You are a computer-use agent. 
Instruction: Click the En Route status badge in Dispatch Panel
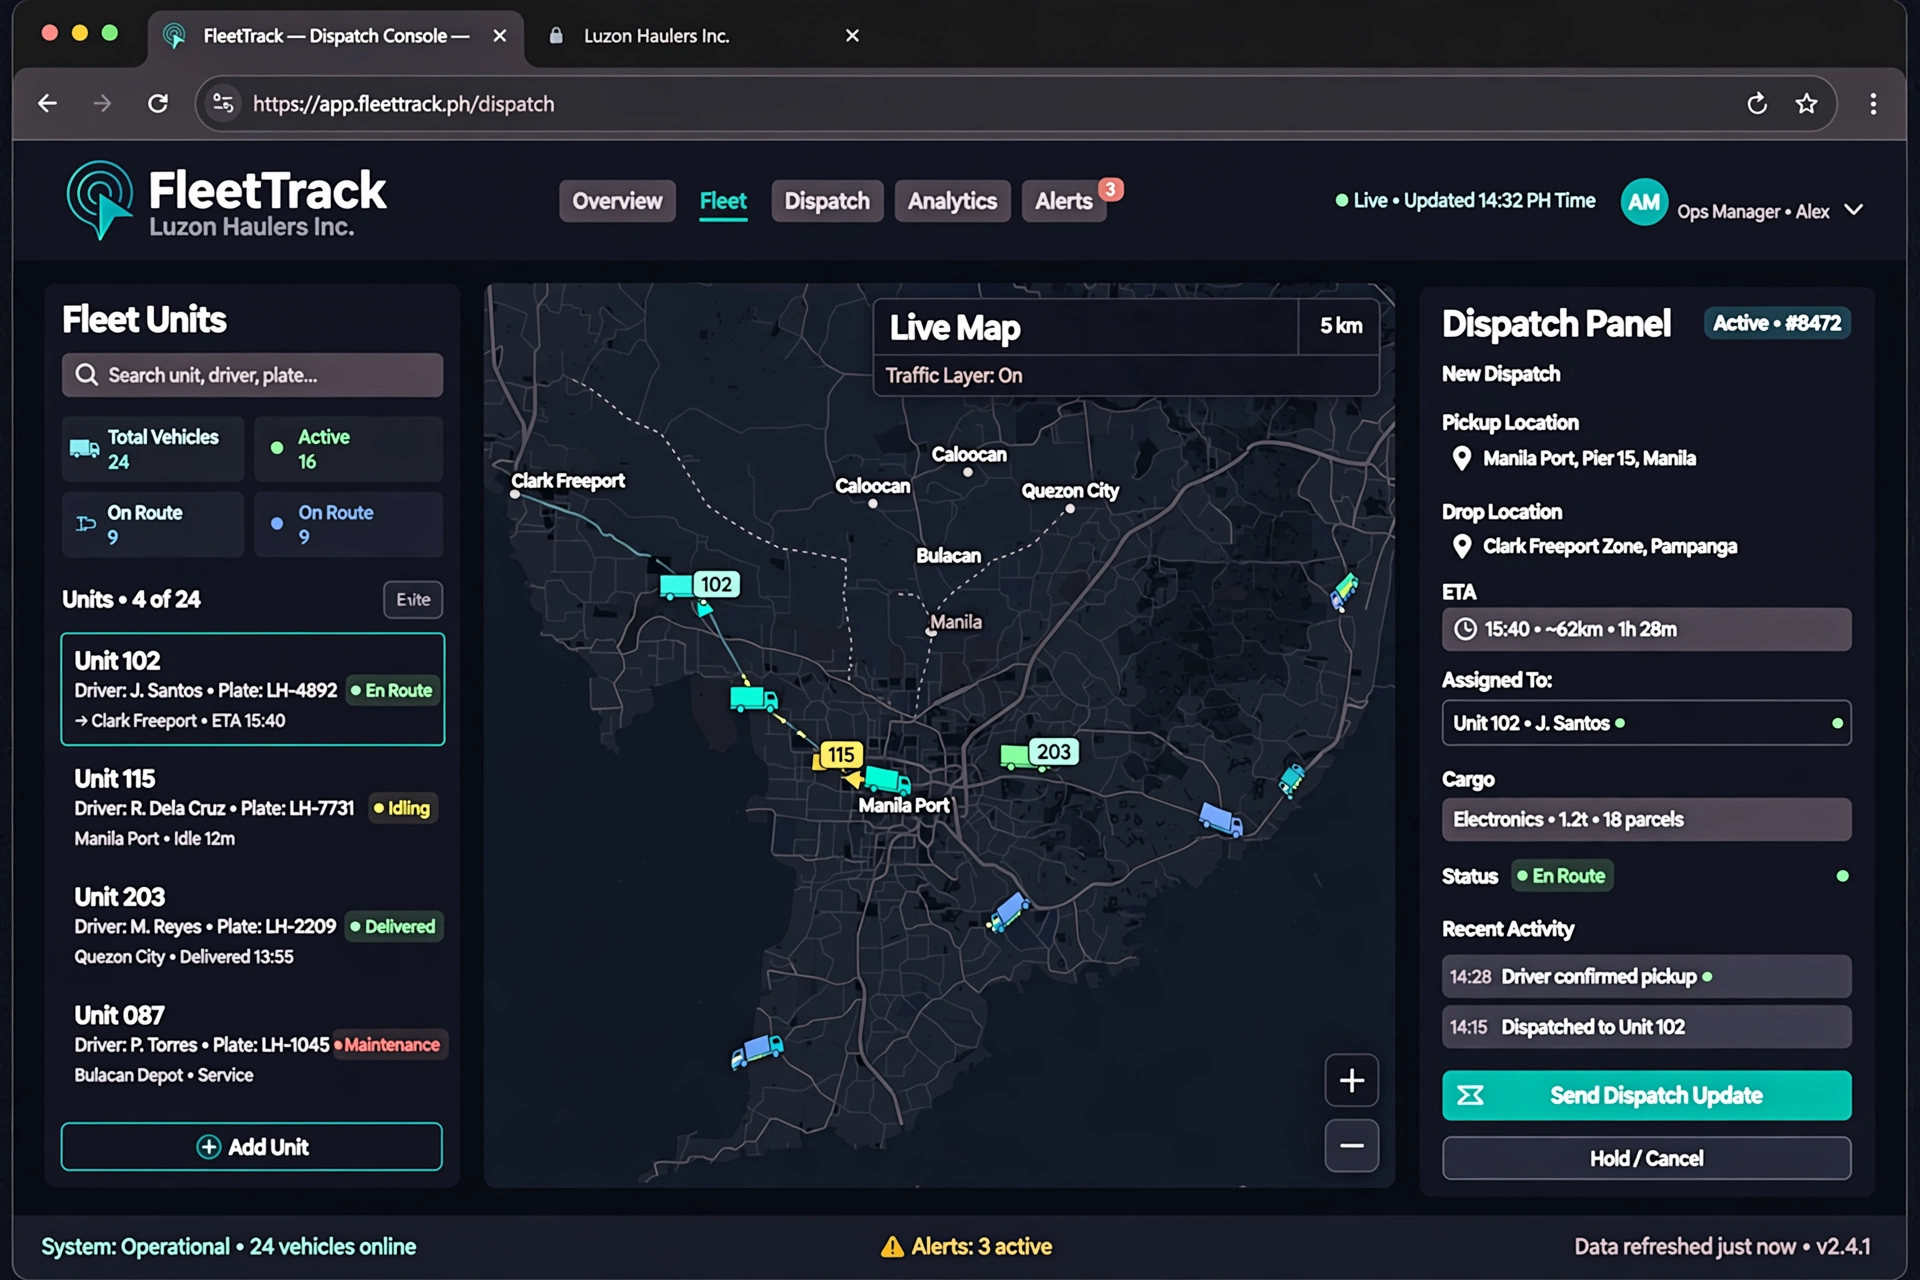[x=1561, y=876]
